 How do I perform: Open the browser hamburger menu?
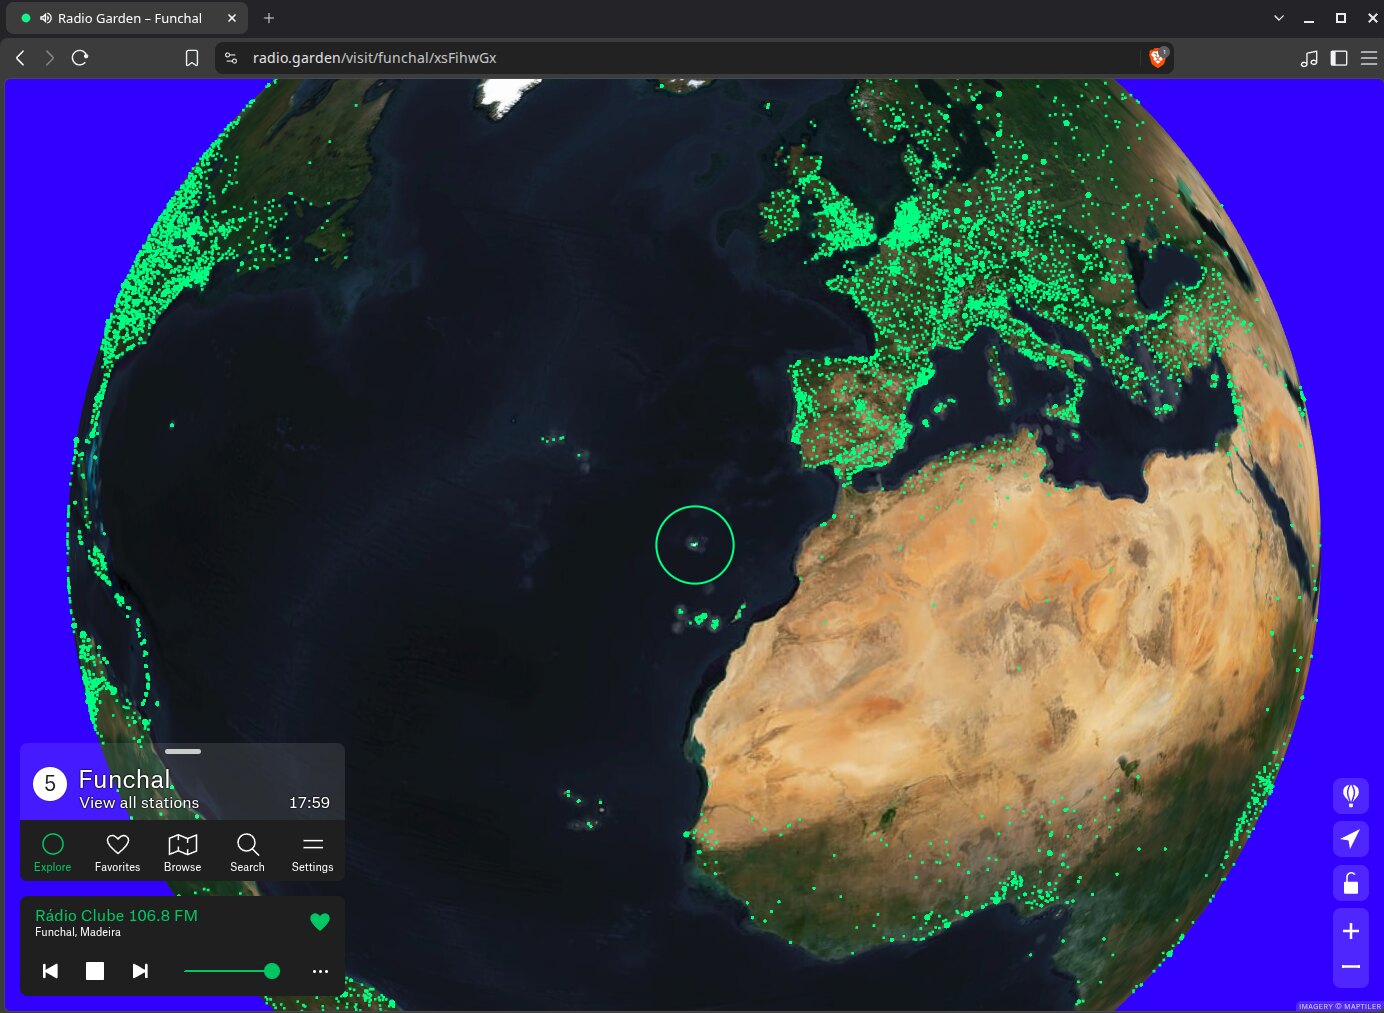1369,58
